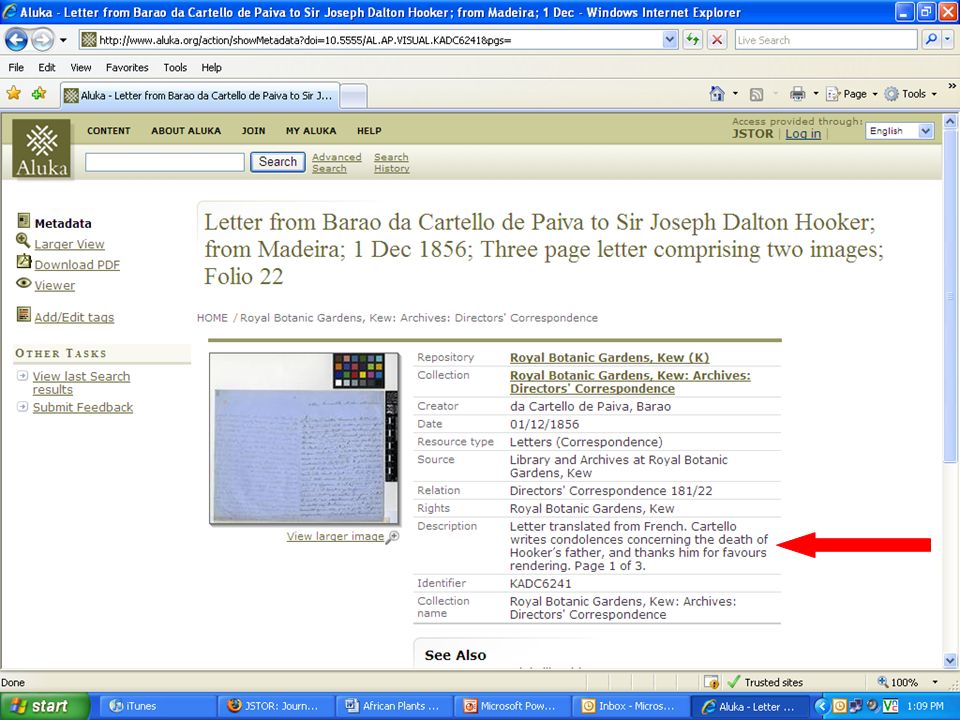Click the View larger image link

pos(335,536)
